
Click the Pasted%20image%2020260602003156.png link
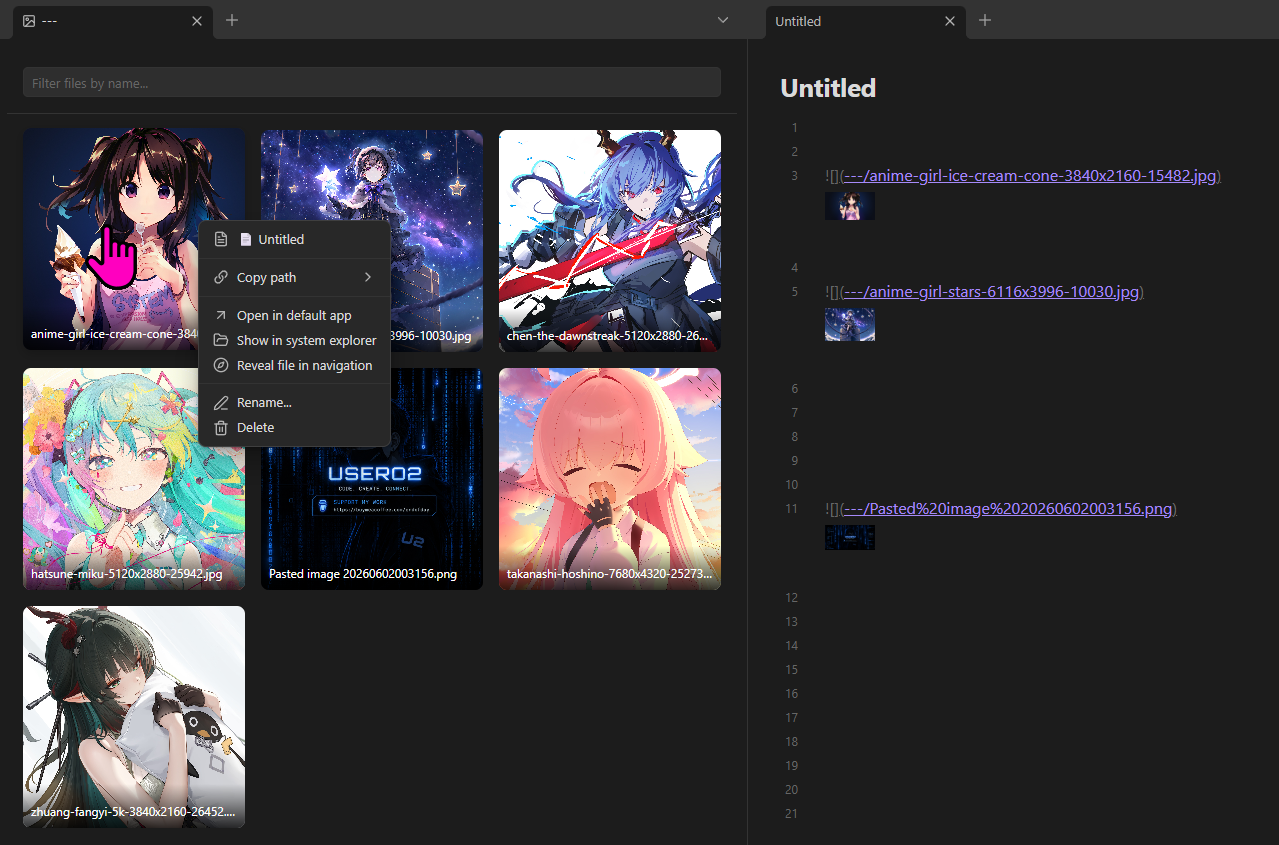[1007, 509]
